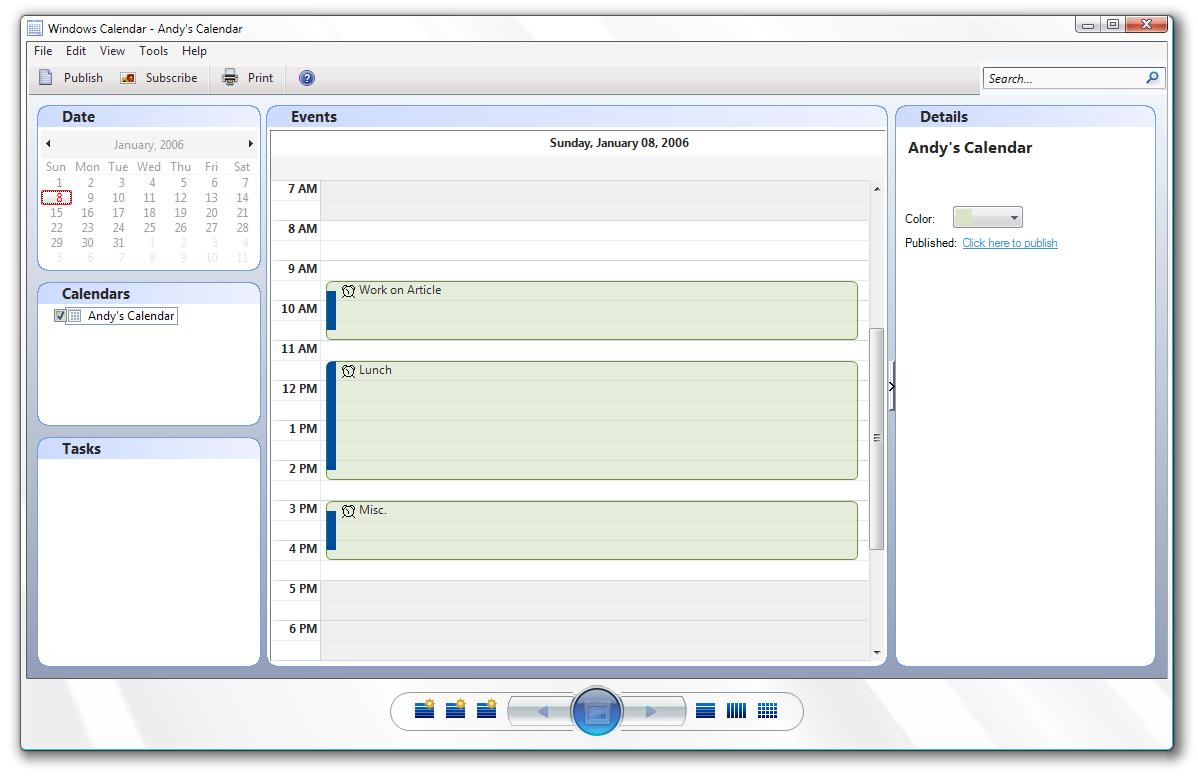Click the Subscribe toolbar button
Viewport: 1198px width, 779px height.
click(159, 78)
